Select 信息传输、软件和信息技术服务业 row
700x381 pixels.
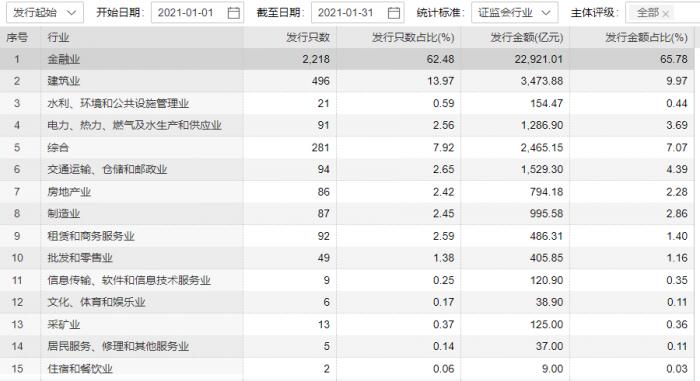click(347, 280)
